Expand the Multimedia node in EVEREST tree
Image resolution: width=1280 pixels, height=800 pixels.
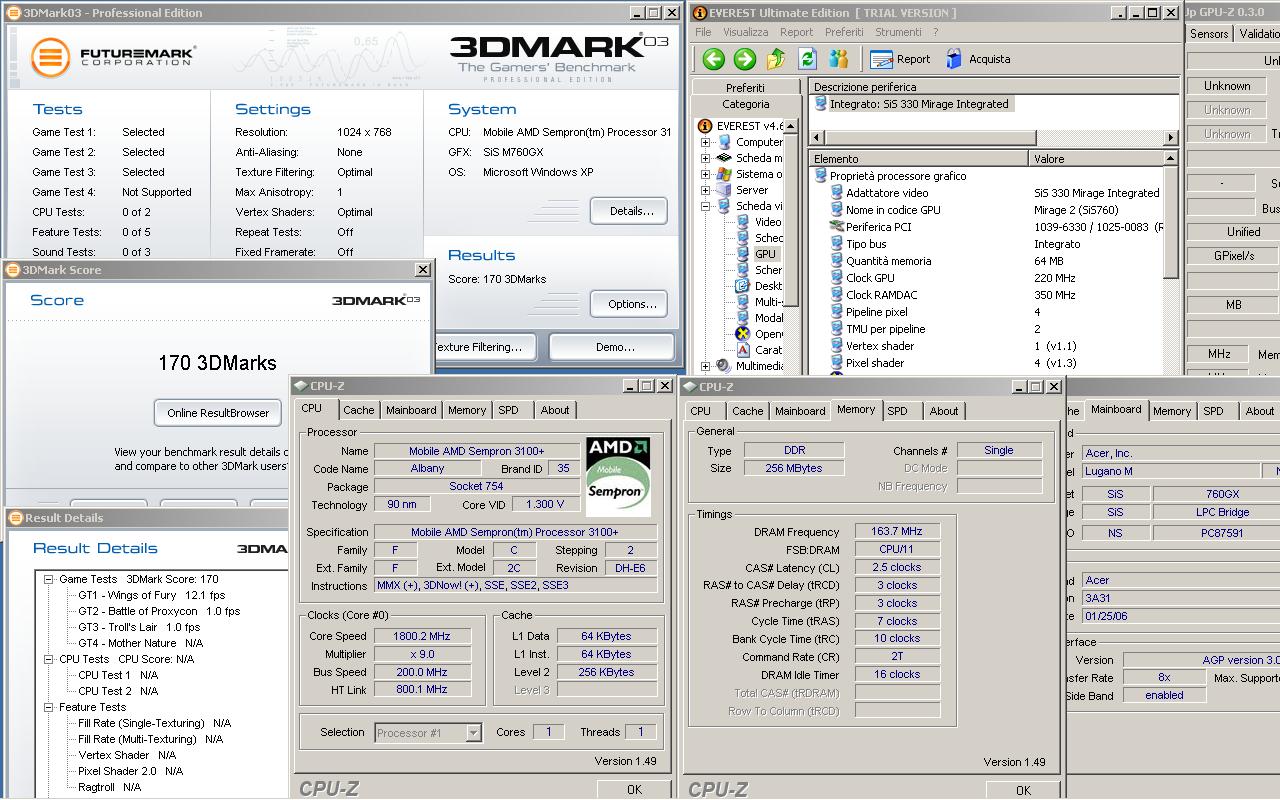(x=705, y=366)
